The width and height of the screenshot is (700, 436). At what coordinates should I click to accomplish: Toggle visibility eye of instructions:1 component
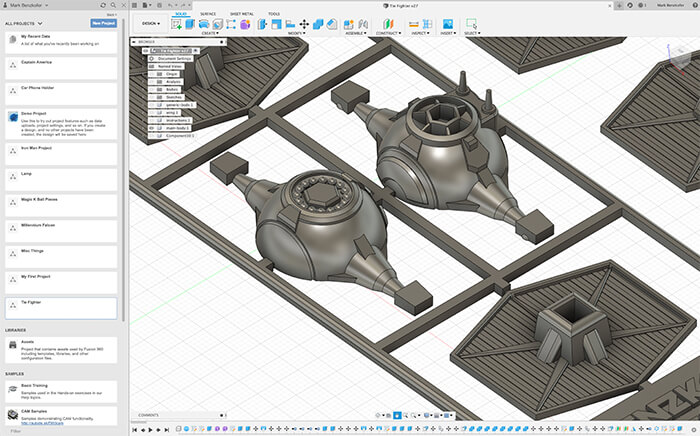tap(152, 120)
